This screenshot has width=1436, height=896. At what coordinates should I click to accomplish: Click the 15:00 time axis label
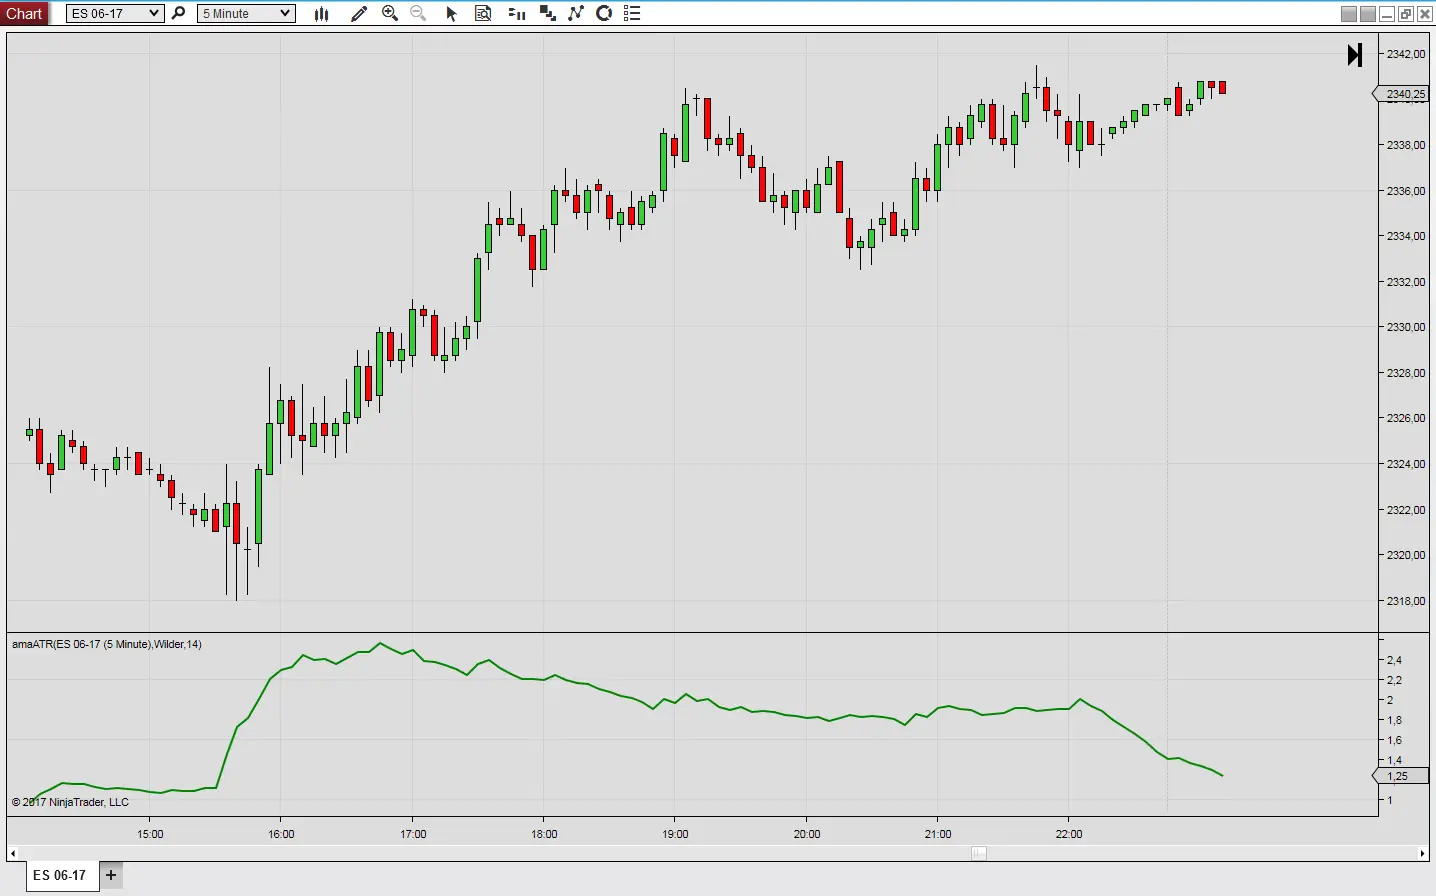coord(150,834)
